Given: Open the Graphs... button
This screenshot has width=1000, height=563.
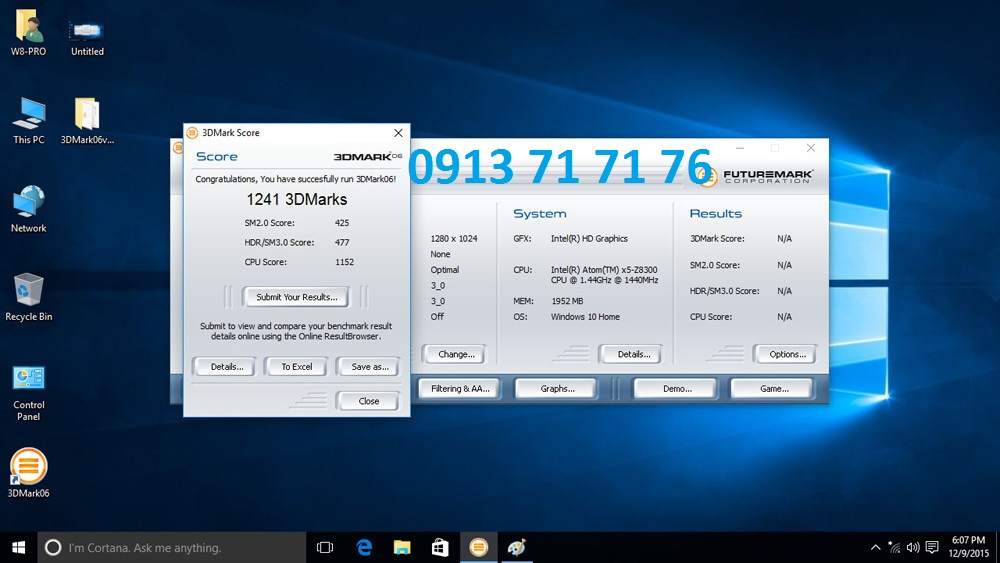Looking at the screenshot, I should click(557, 388).
